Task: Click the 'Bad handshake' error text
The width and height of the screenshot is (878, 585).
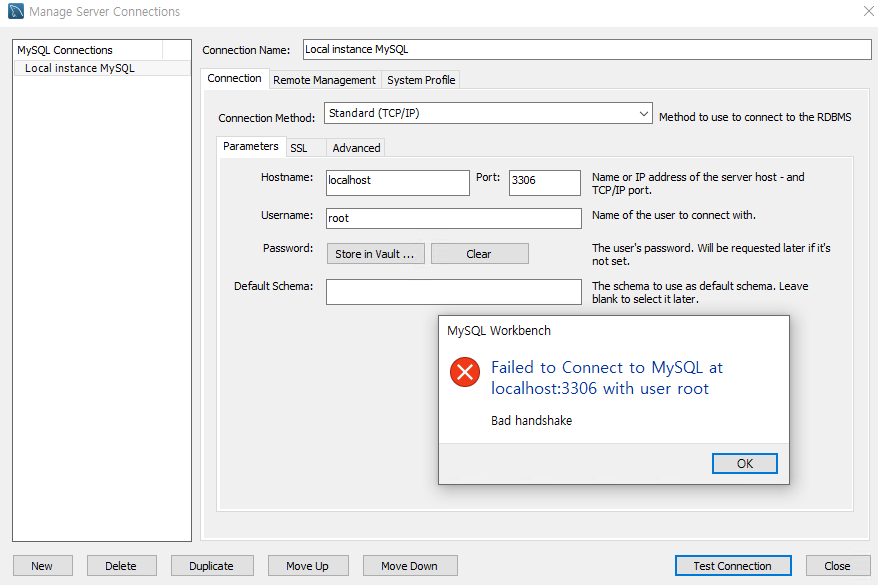Action: tap(531, 420)
